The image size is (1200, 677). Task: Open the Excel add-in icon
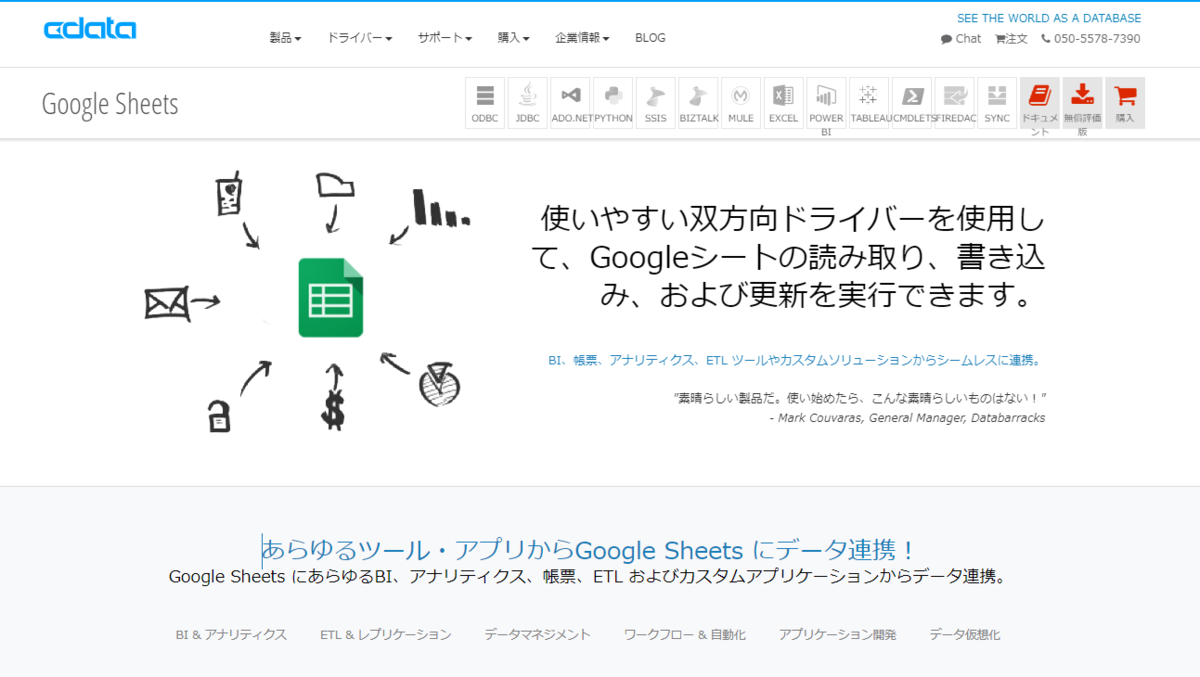click(784, 103)
